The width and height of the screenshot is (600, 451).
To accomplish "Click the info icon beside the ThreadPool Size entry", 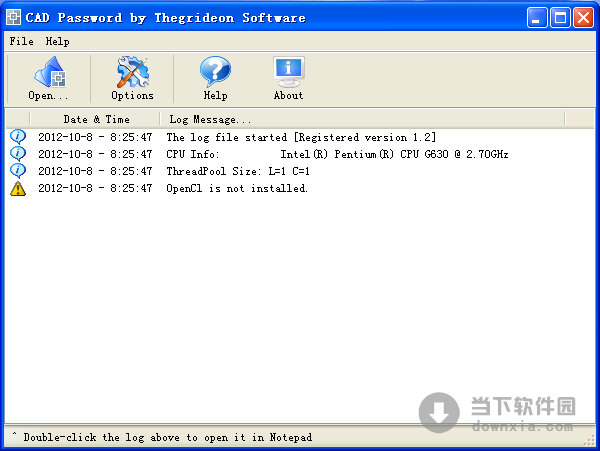I will tap(18, 171).
